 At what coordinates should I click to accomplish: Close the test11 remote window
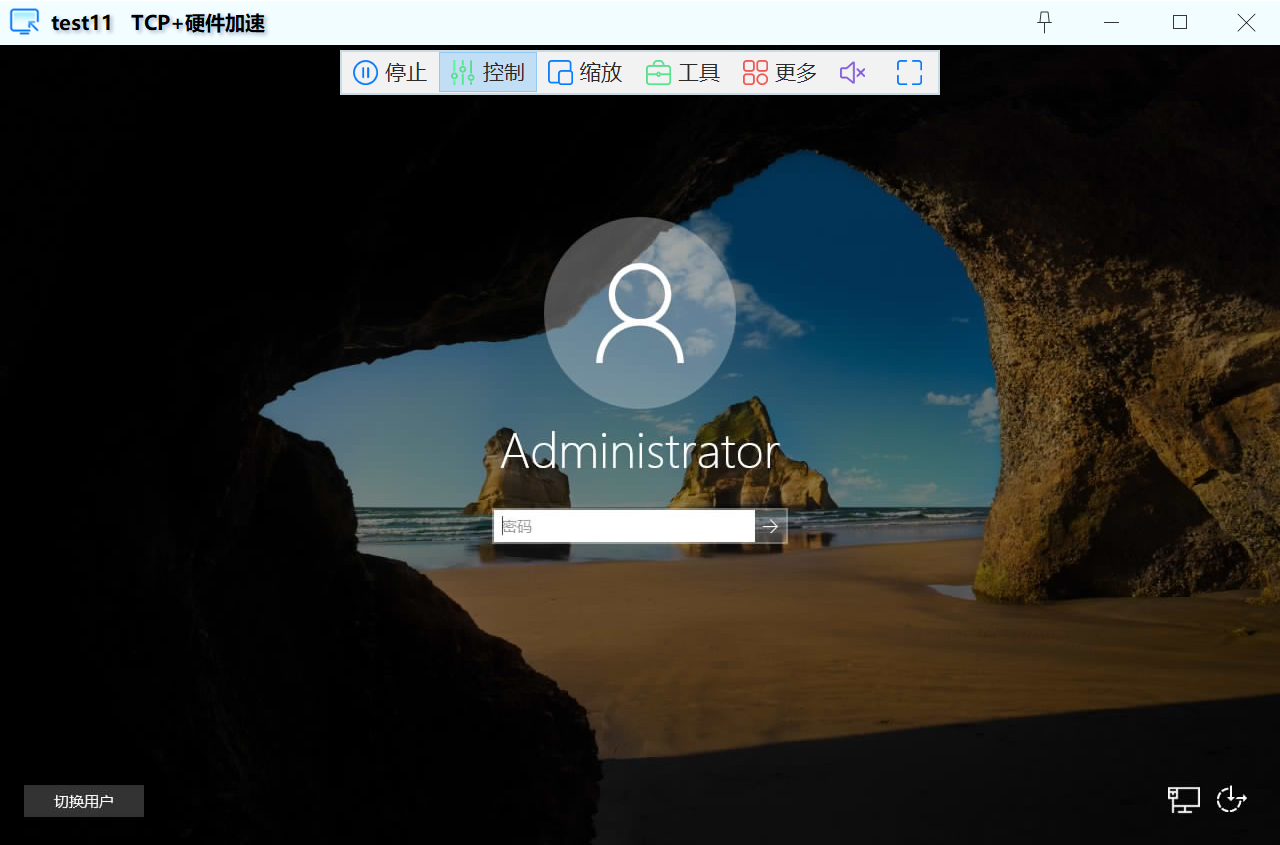[x=1246, y=22]
